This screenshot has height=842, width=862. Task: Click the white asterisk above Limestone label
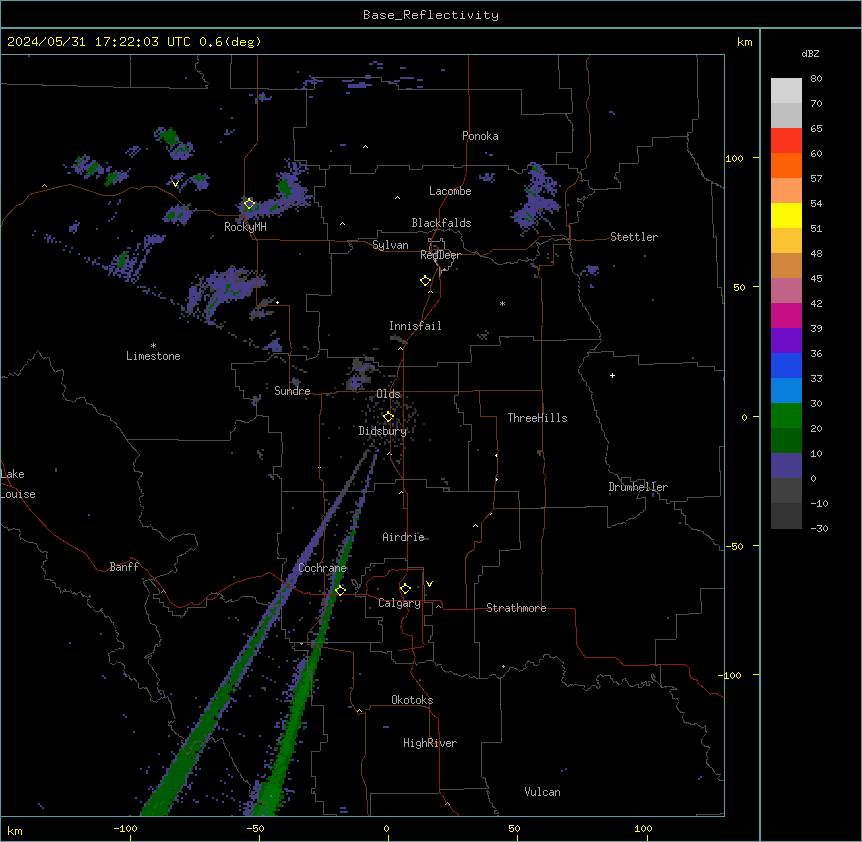point(153,346)
